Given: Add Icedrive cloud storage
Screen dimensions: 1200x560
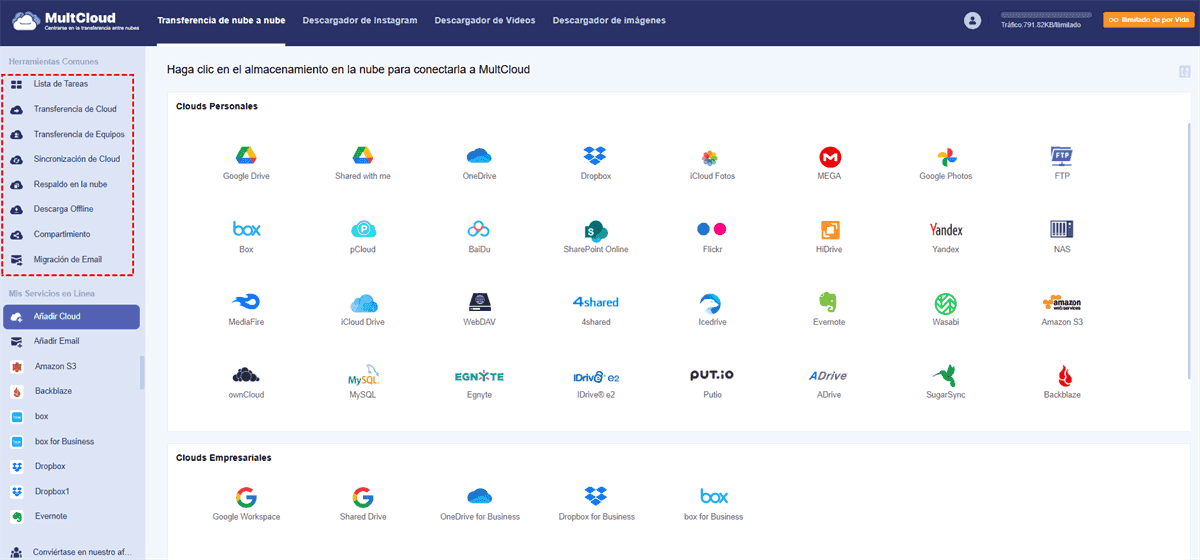Looking at the screenshot, I should (712, 309).
